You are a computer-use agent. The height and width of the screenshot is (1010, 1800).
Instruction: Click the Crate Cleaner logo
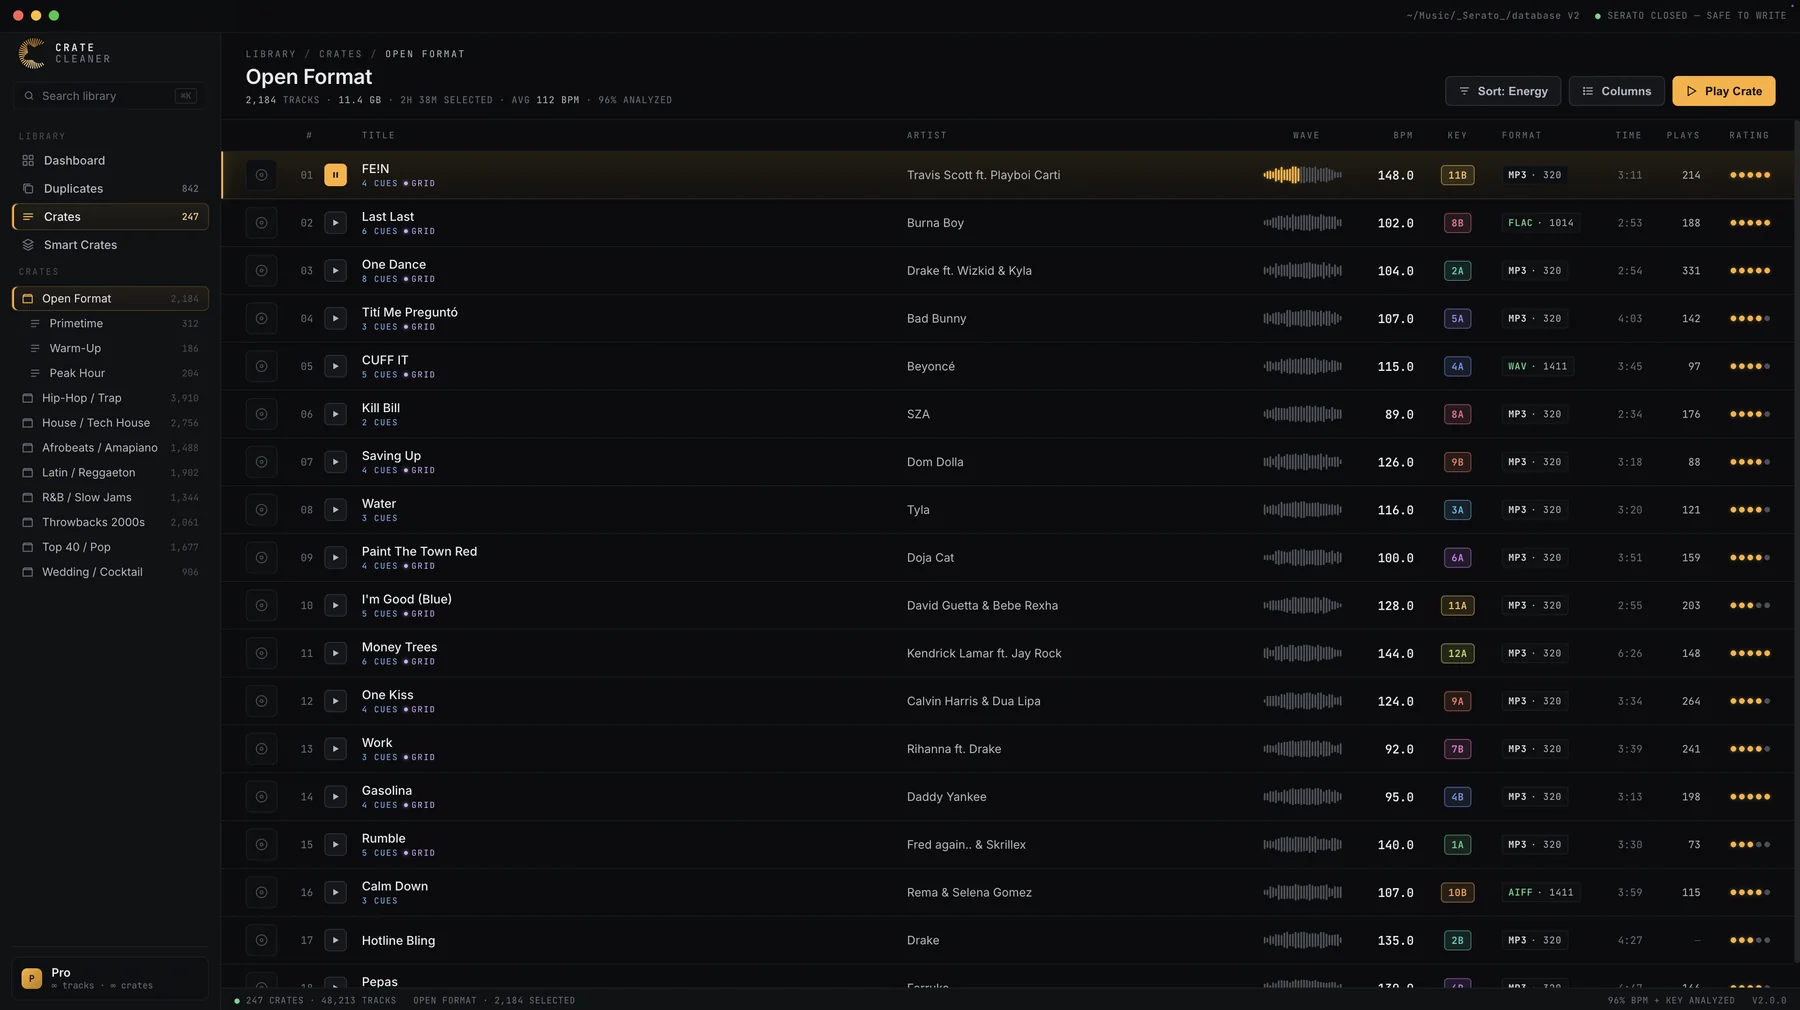(65, 53)
